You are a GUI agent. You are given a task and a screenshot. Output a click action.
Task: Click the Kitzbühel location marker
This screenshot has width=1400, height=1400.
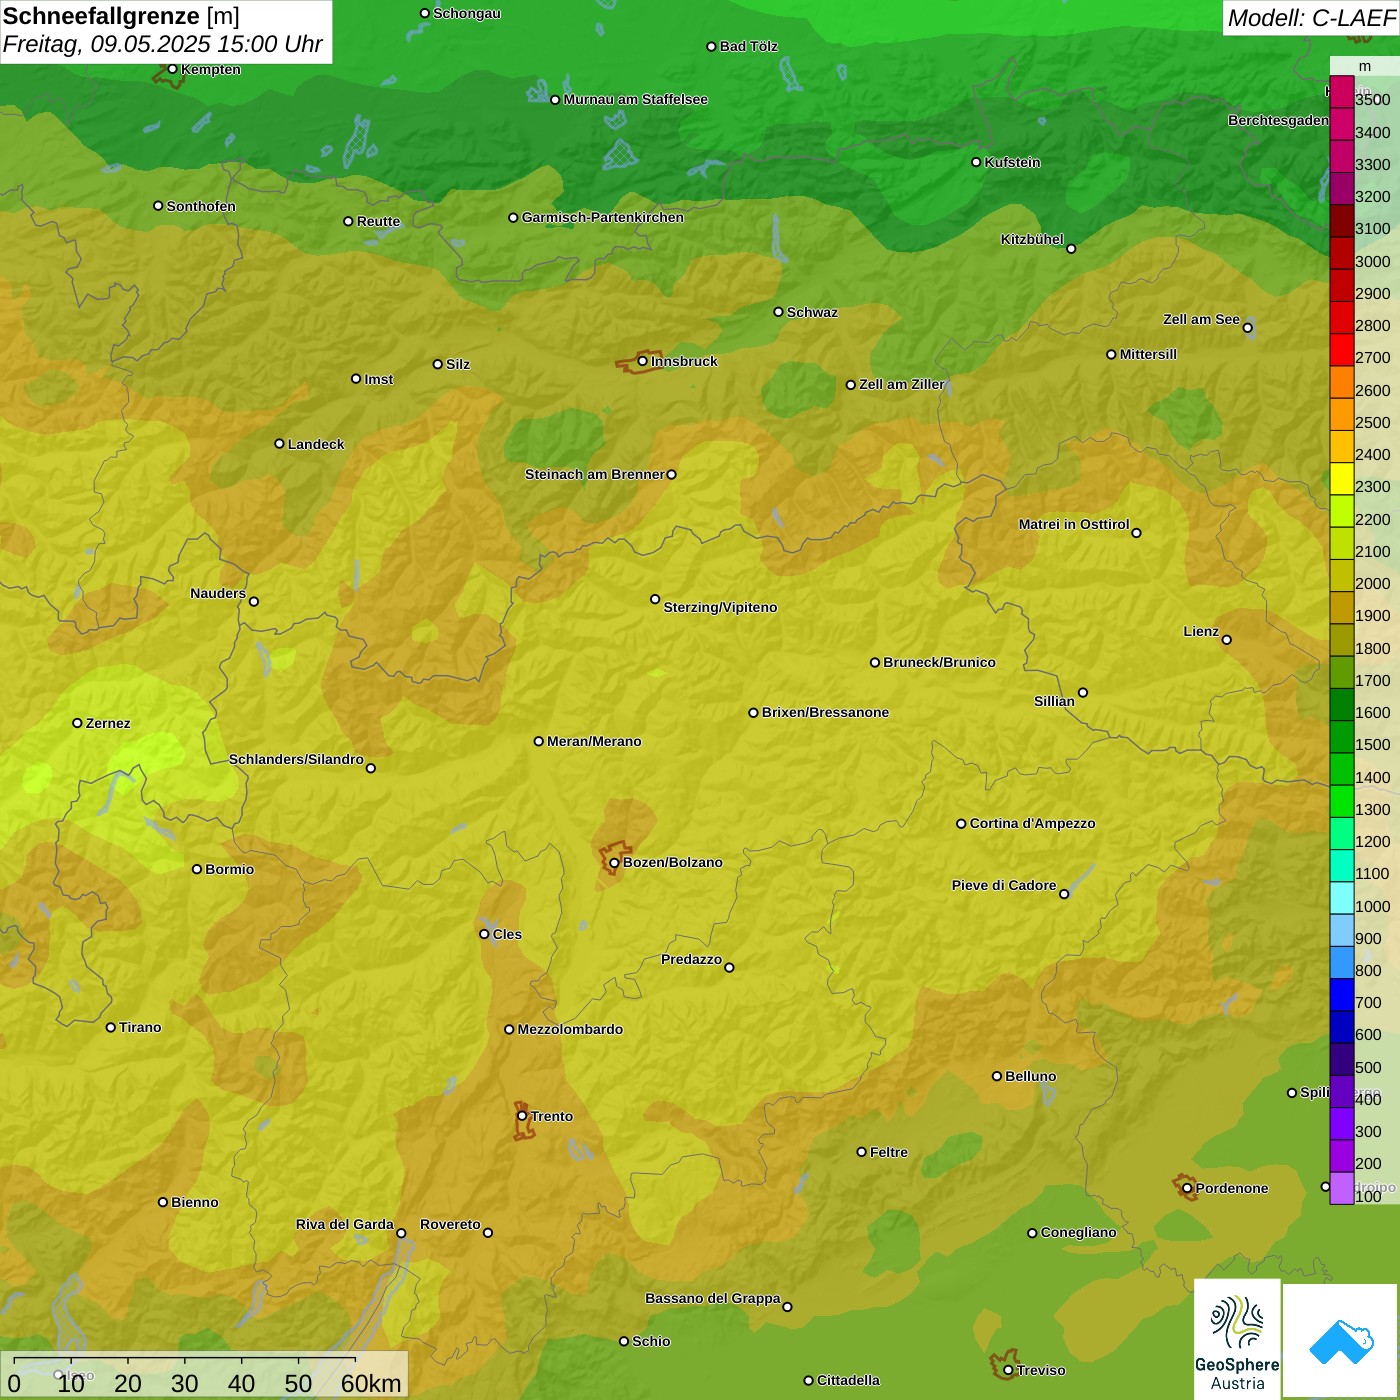pos(1071,248)
